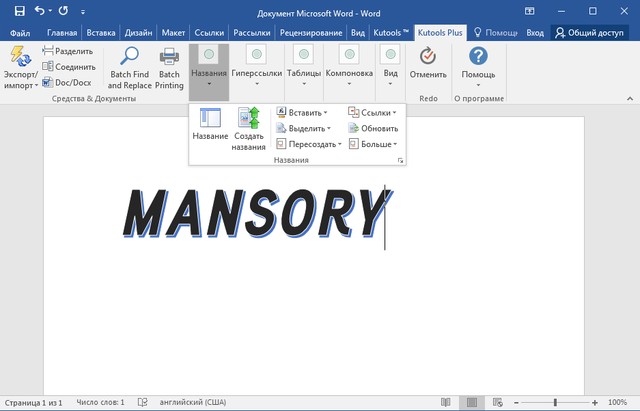Open the Гиперссылки dropdown group

[257, 72]
